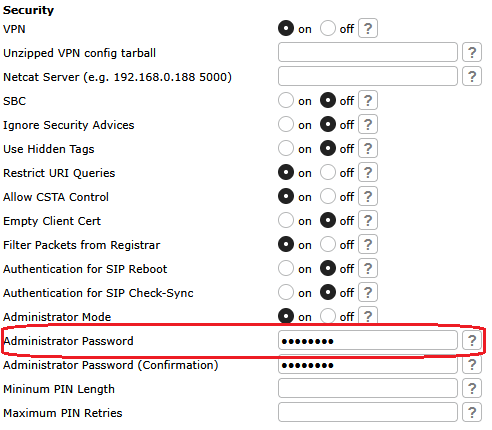492x430 pixels.
Task: Set SBC to on
Action: click(x=286, y=100)
